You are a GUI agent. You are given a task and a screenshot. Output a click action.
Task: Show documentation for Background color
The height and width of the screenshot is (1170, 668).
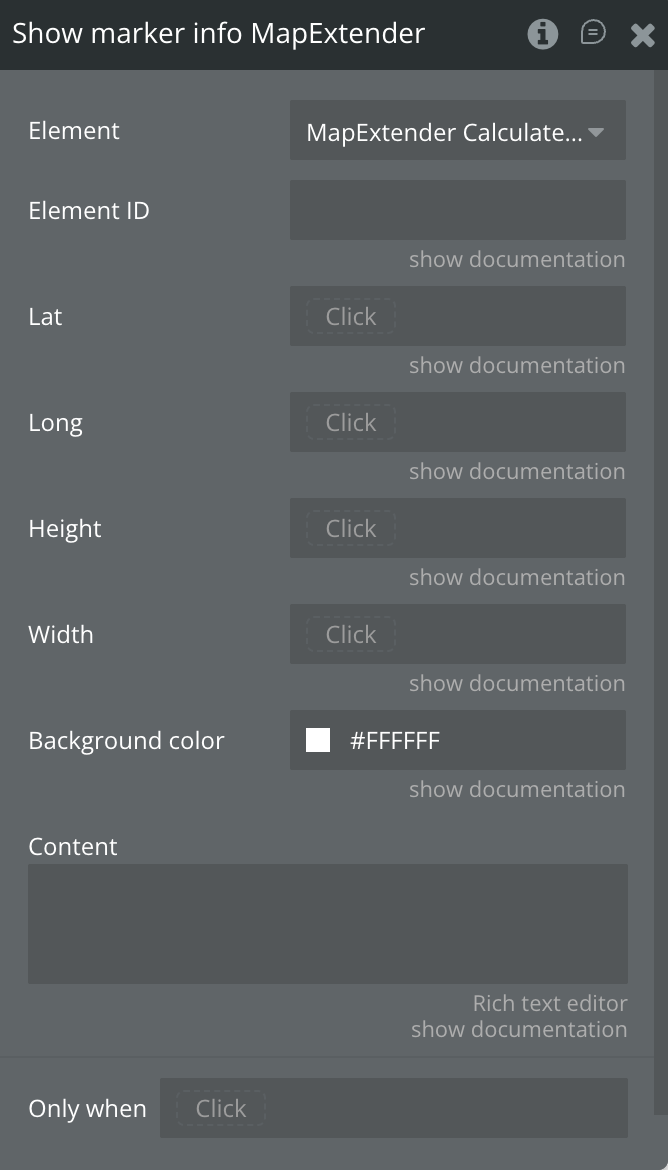pos(516,790)
